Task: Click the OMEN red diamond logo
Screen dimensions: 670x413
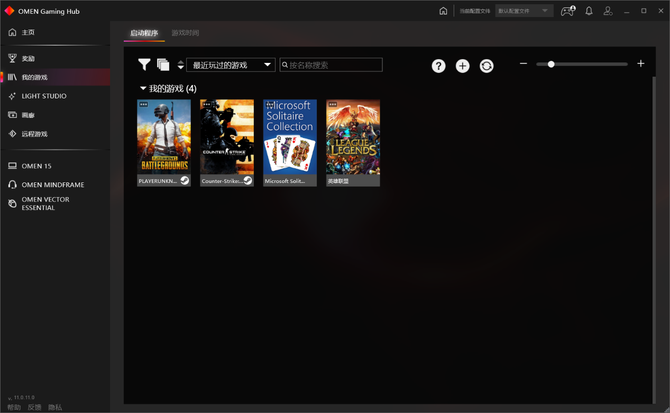Action: 9,11
